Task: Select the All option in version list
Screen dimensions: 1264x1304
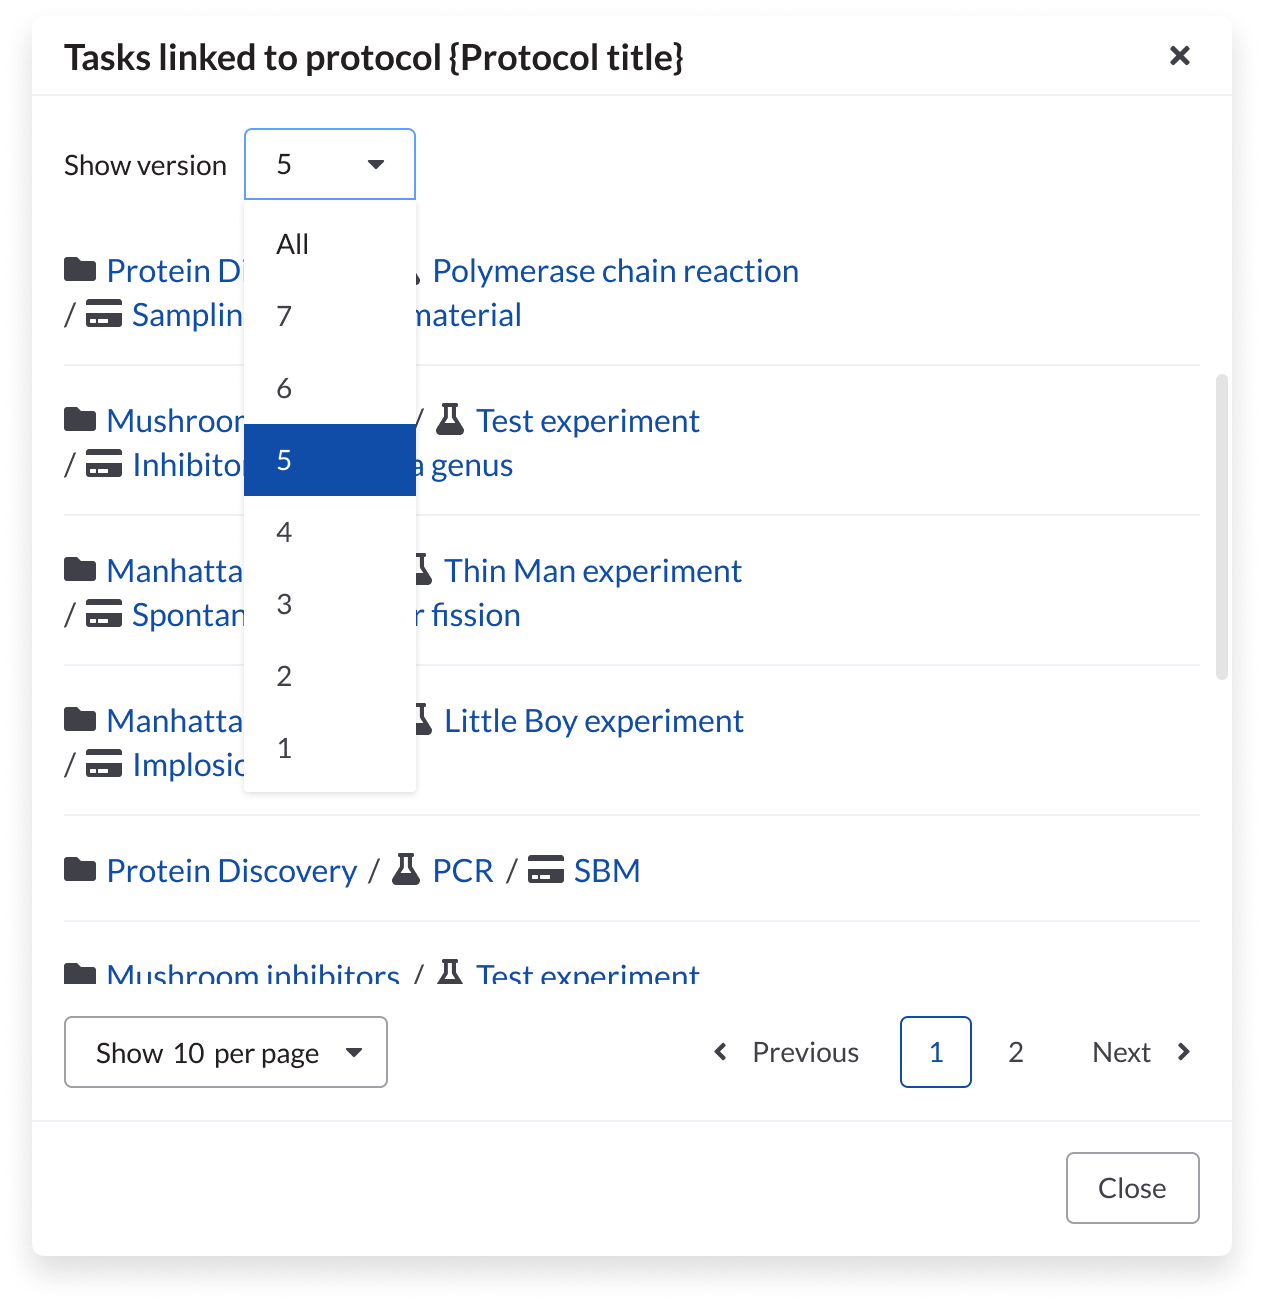Action: [x=330, y=244]
